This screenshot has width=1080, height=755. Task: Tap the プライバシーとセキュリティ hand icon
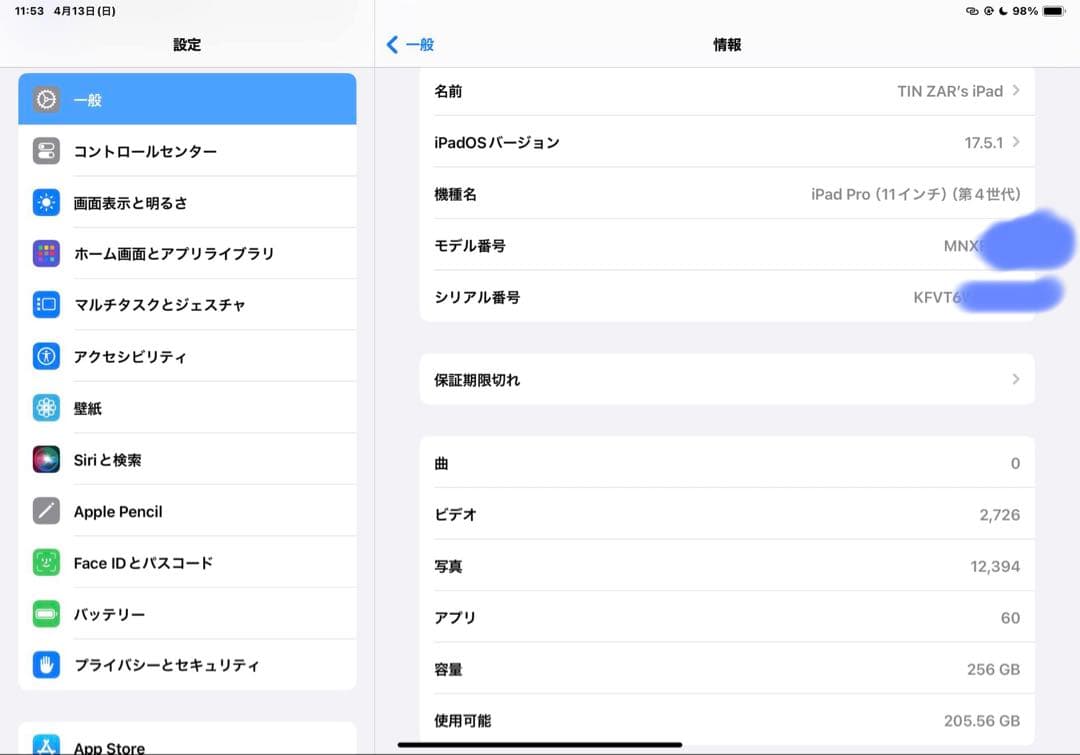point(45,665)
